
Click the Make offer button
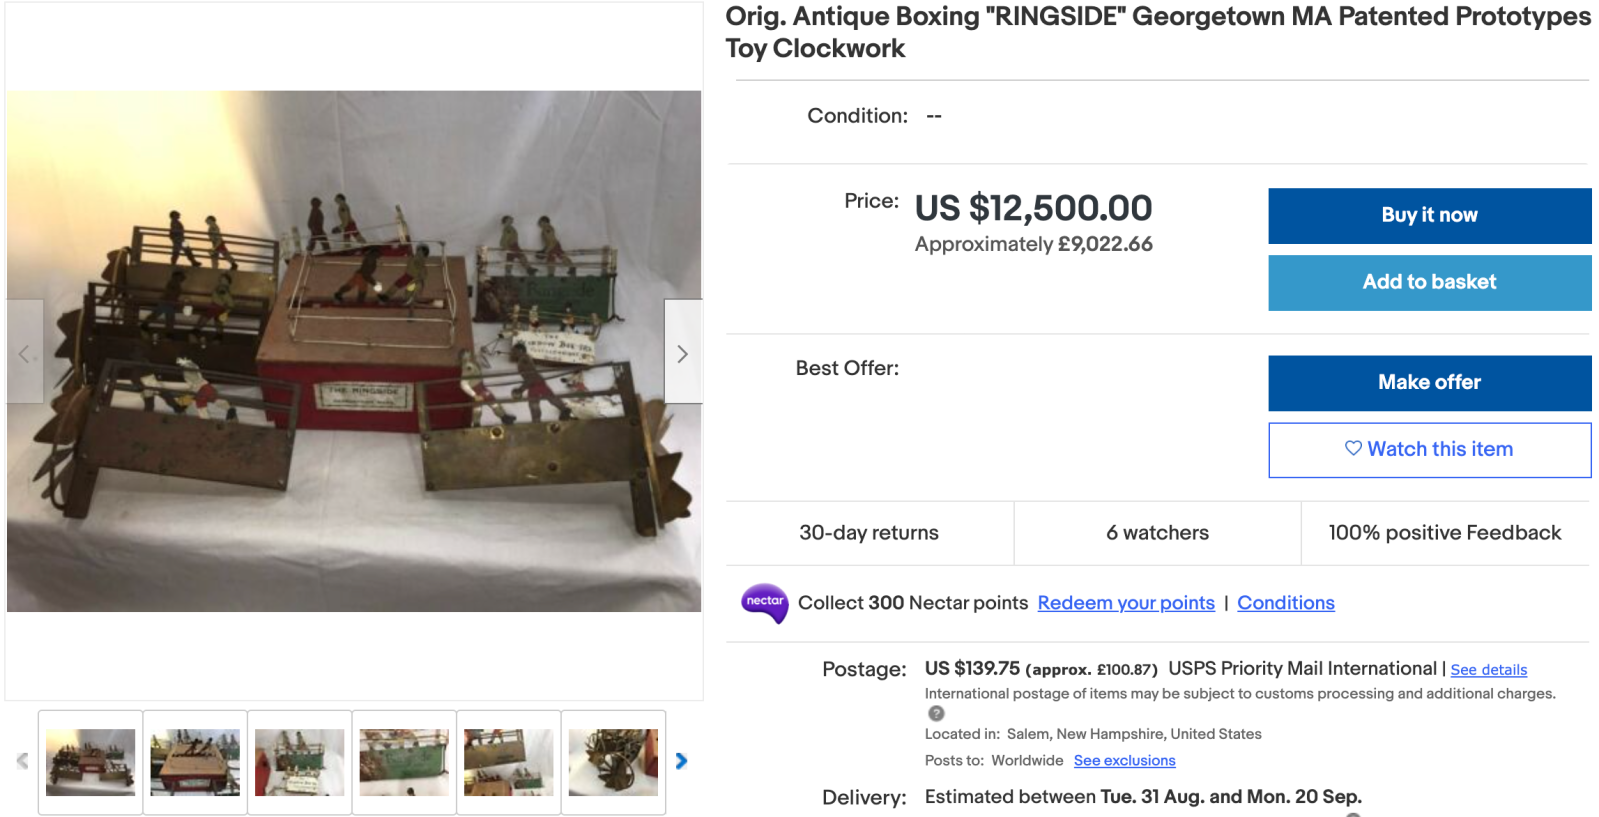(x=1429, y=383)
